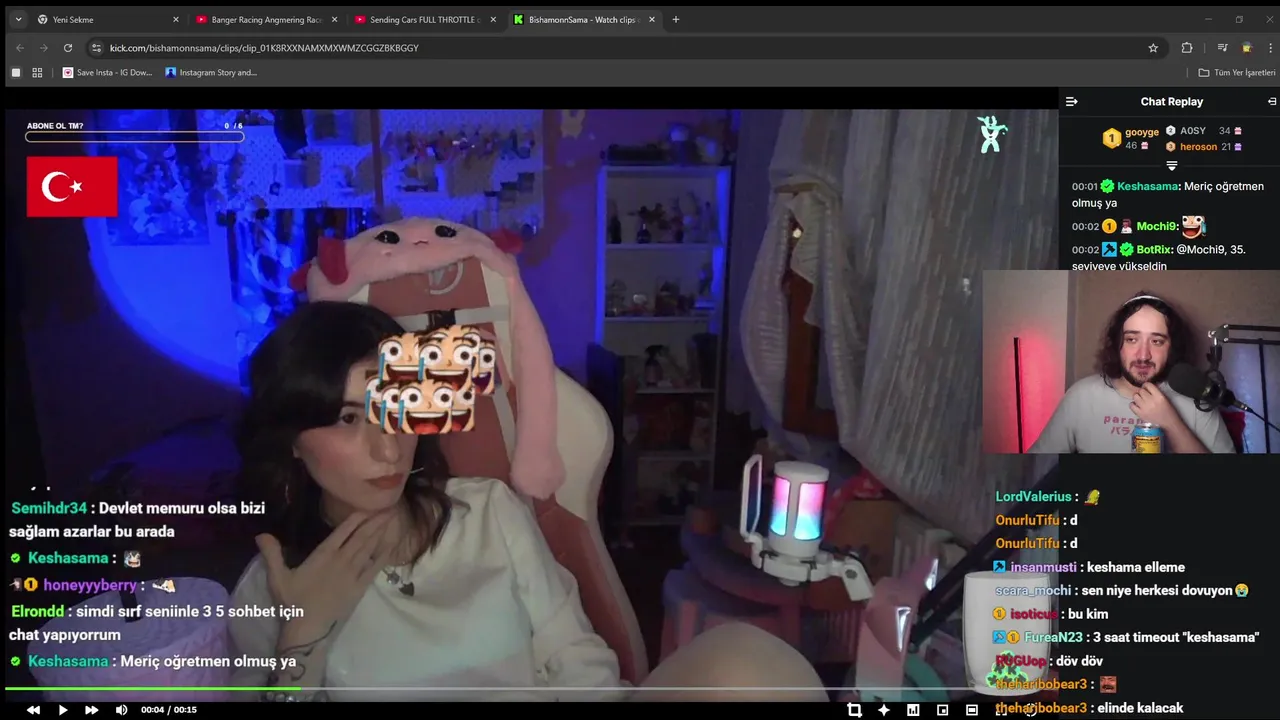Close the Yeni Sekme tab
This screenshot has width=1280, height=720.
(x=176, y=19)
